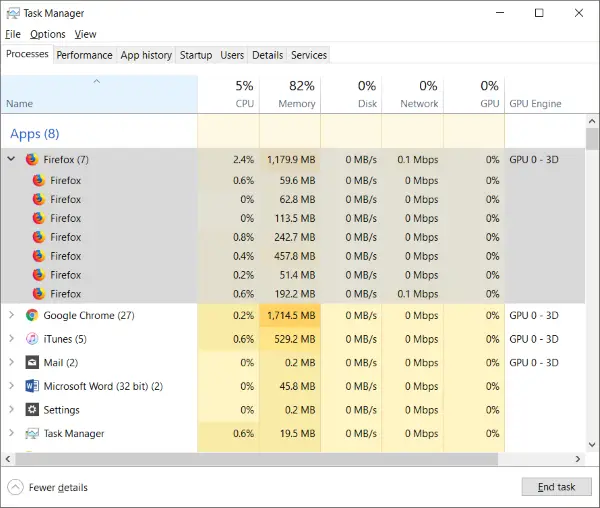Click the Firefox (7) group icon
This screenshot has width=600, height=508.
pyautogui.click(x=32, y=159)
